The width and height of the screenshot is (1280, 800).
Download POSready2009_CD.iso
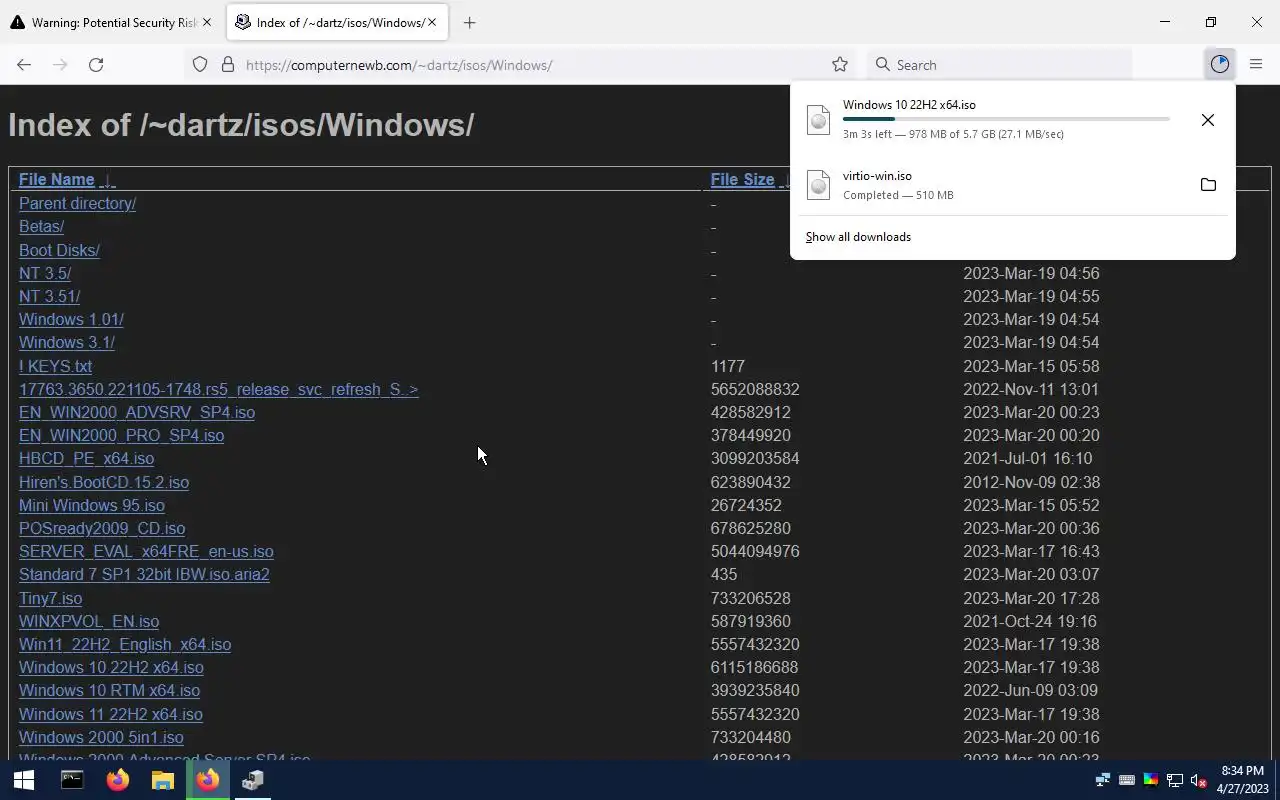(x=102, y=528)
